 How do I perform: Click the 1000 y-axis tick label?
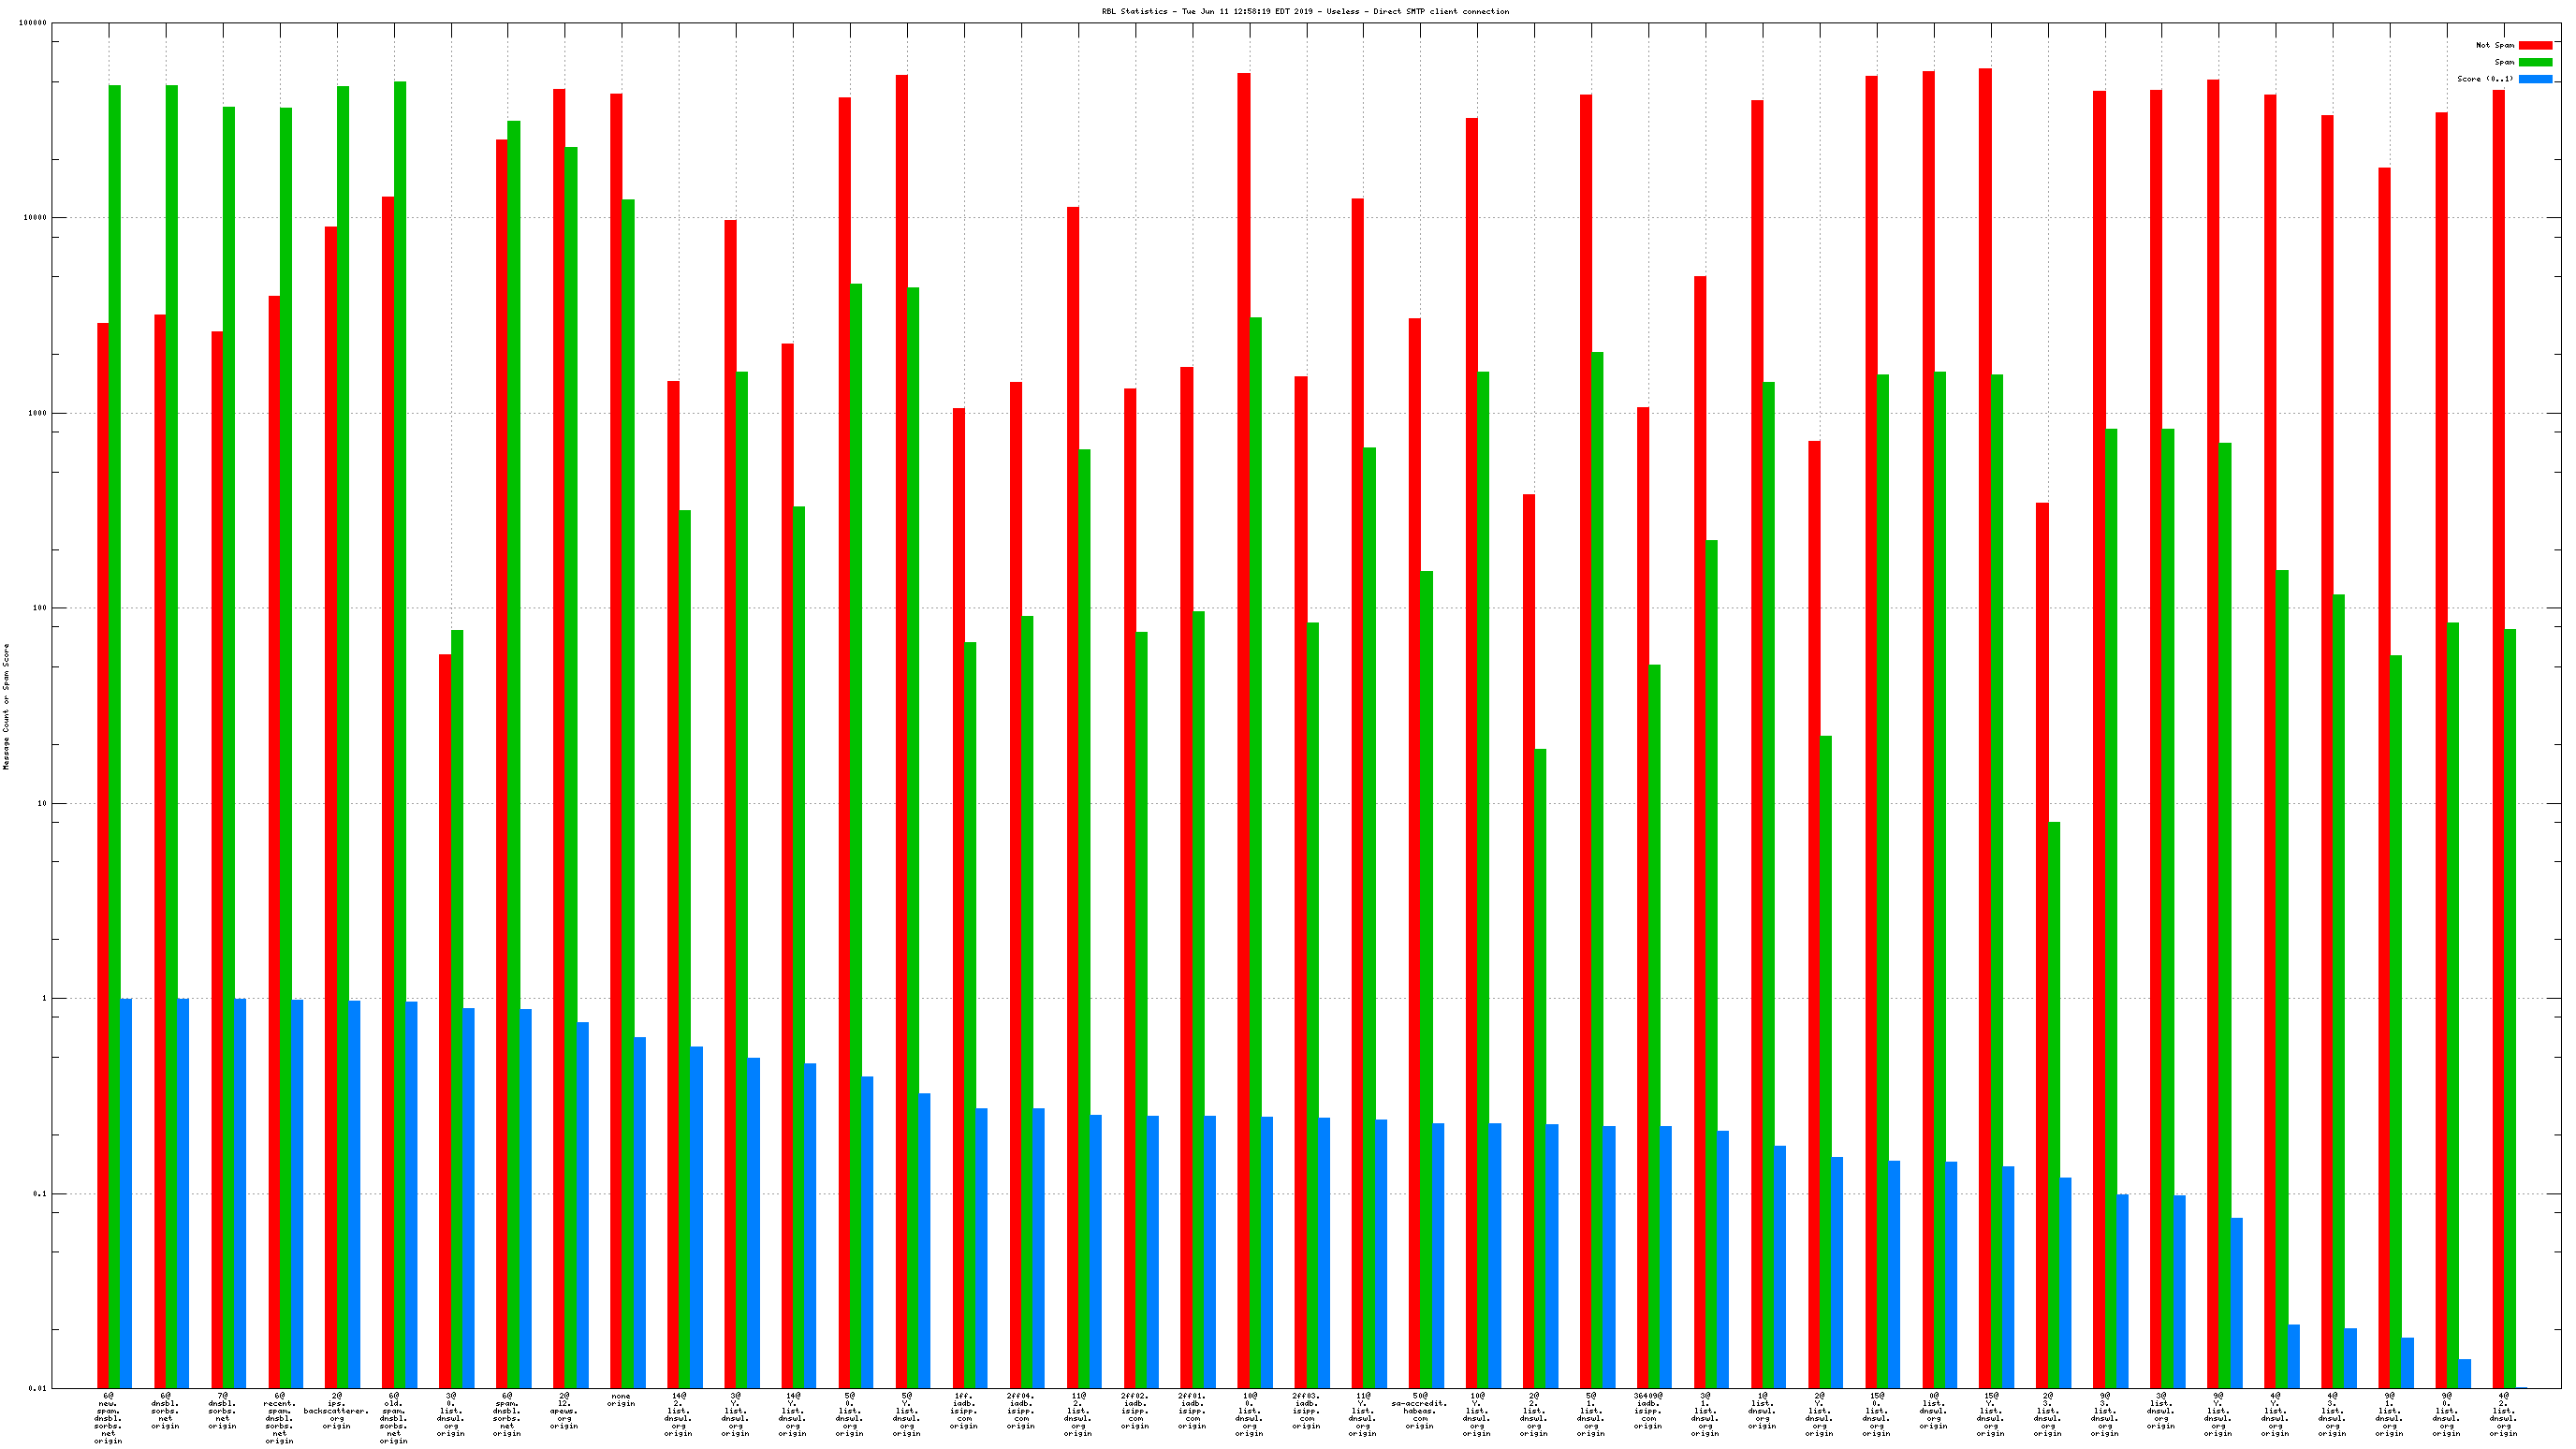point(37,413)
